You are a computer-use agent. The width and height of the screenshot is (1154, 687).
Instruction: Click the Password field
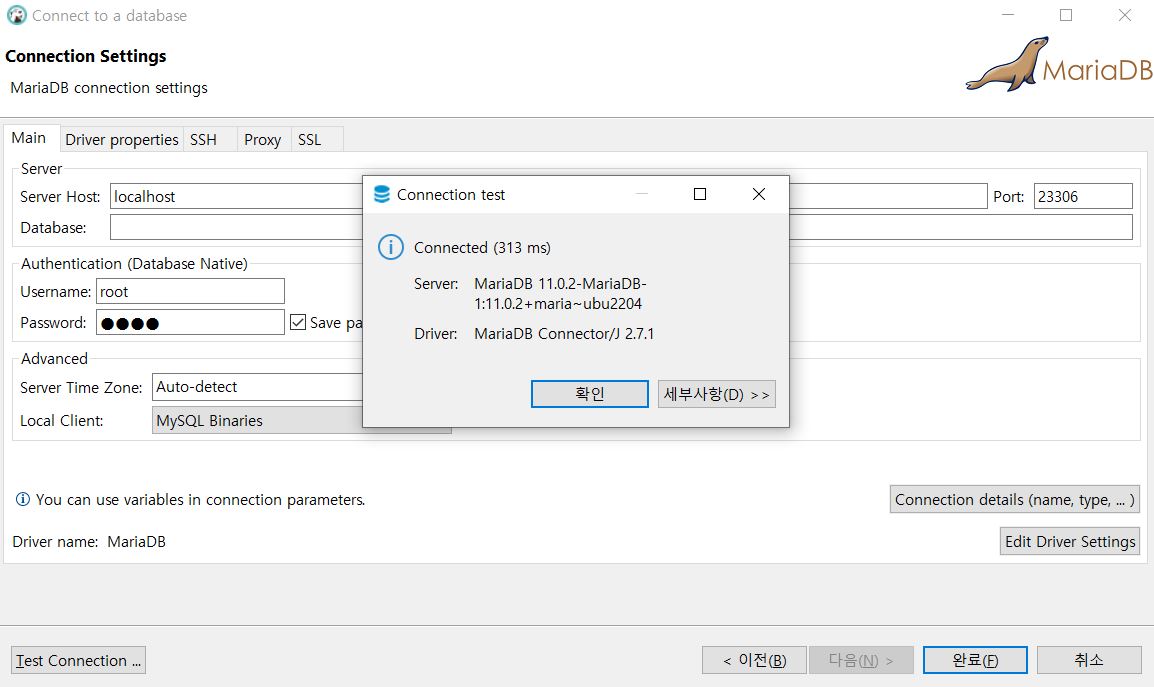(190, 322)
